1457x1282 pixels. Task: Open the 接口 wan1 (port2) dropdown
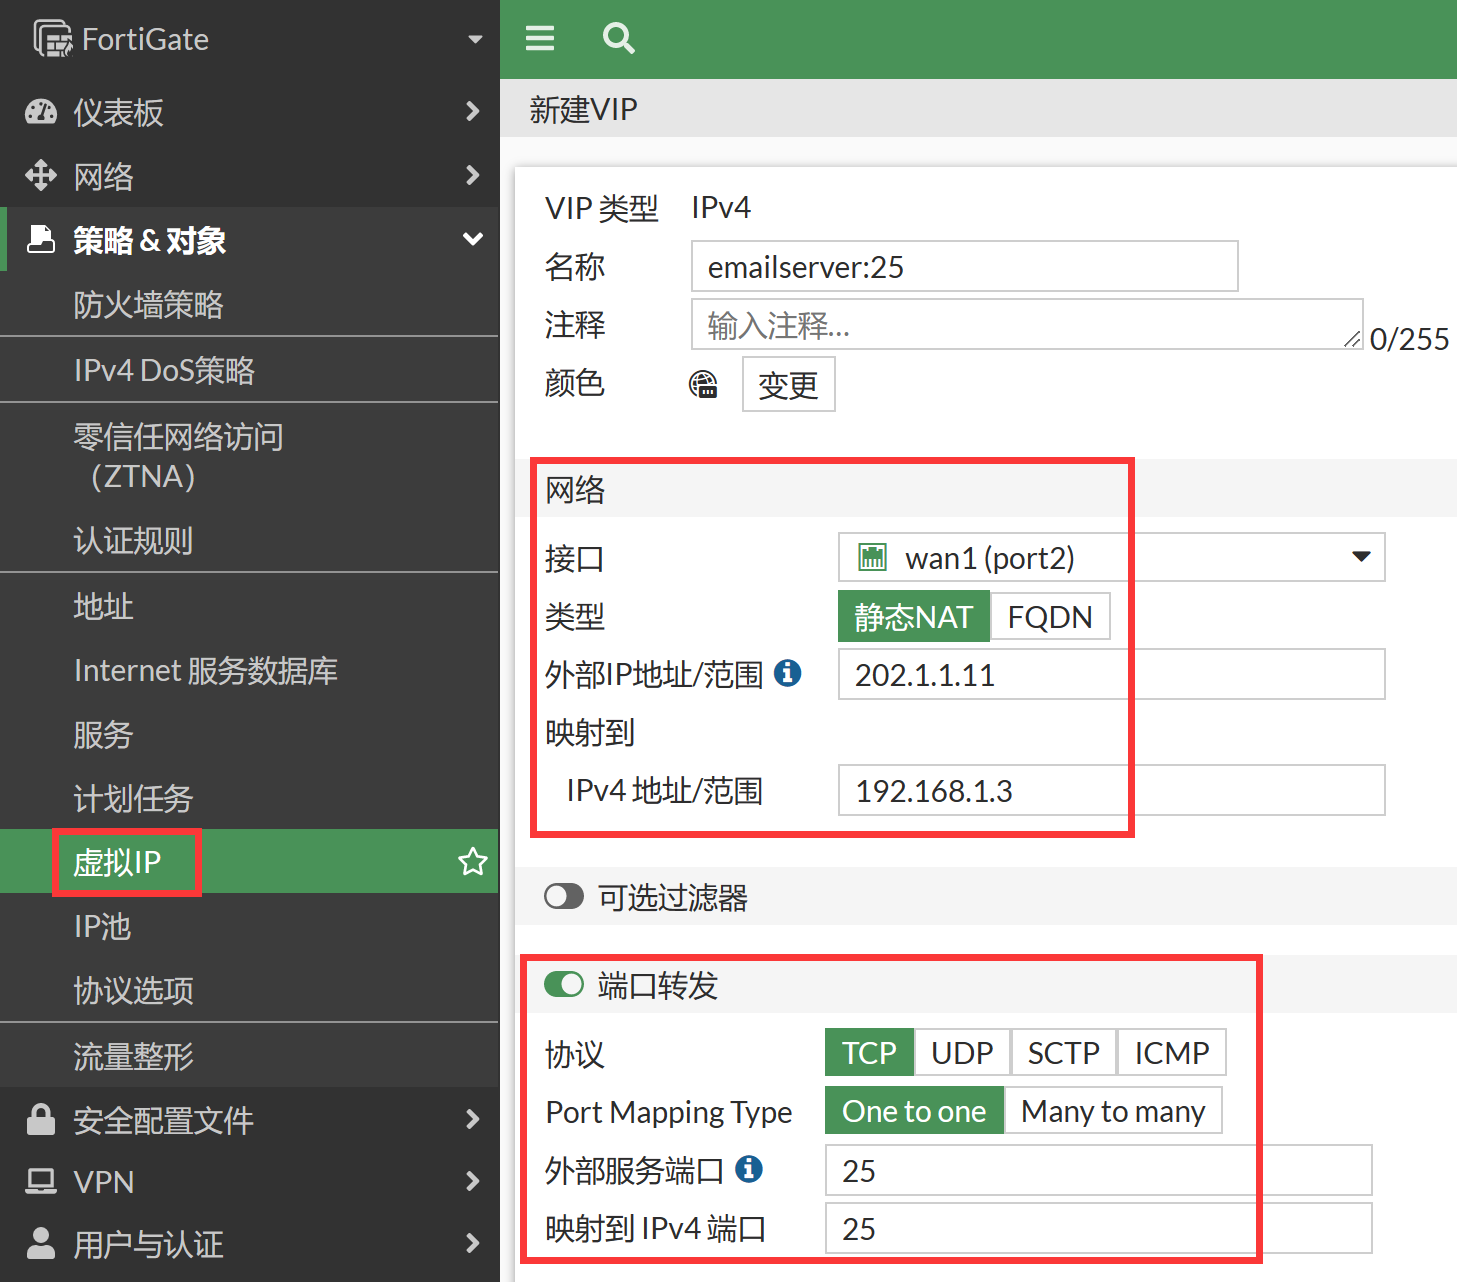[x=1110, y=557]
